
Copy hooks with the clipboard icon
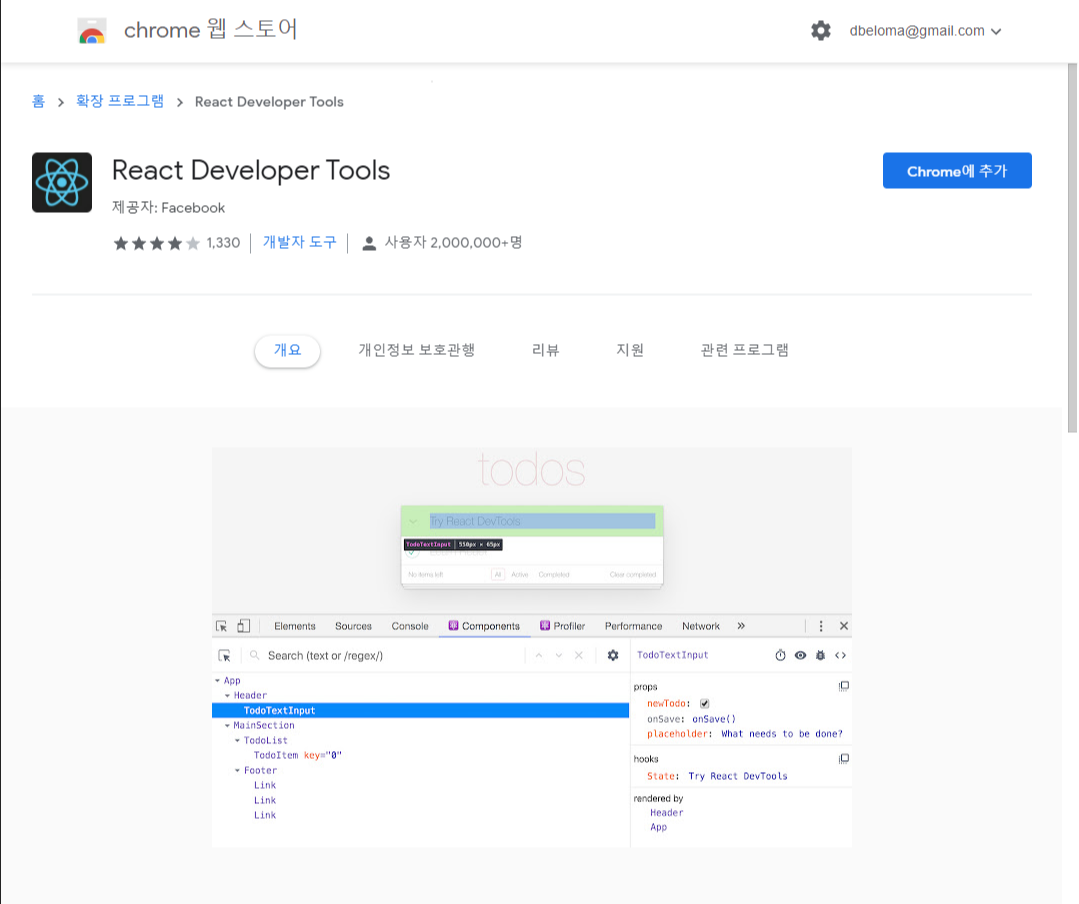click(x=844, y=758)
